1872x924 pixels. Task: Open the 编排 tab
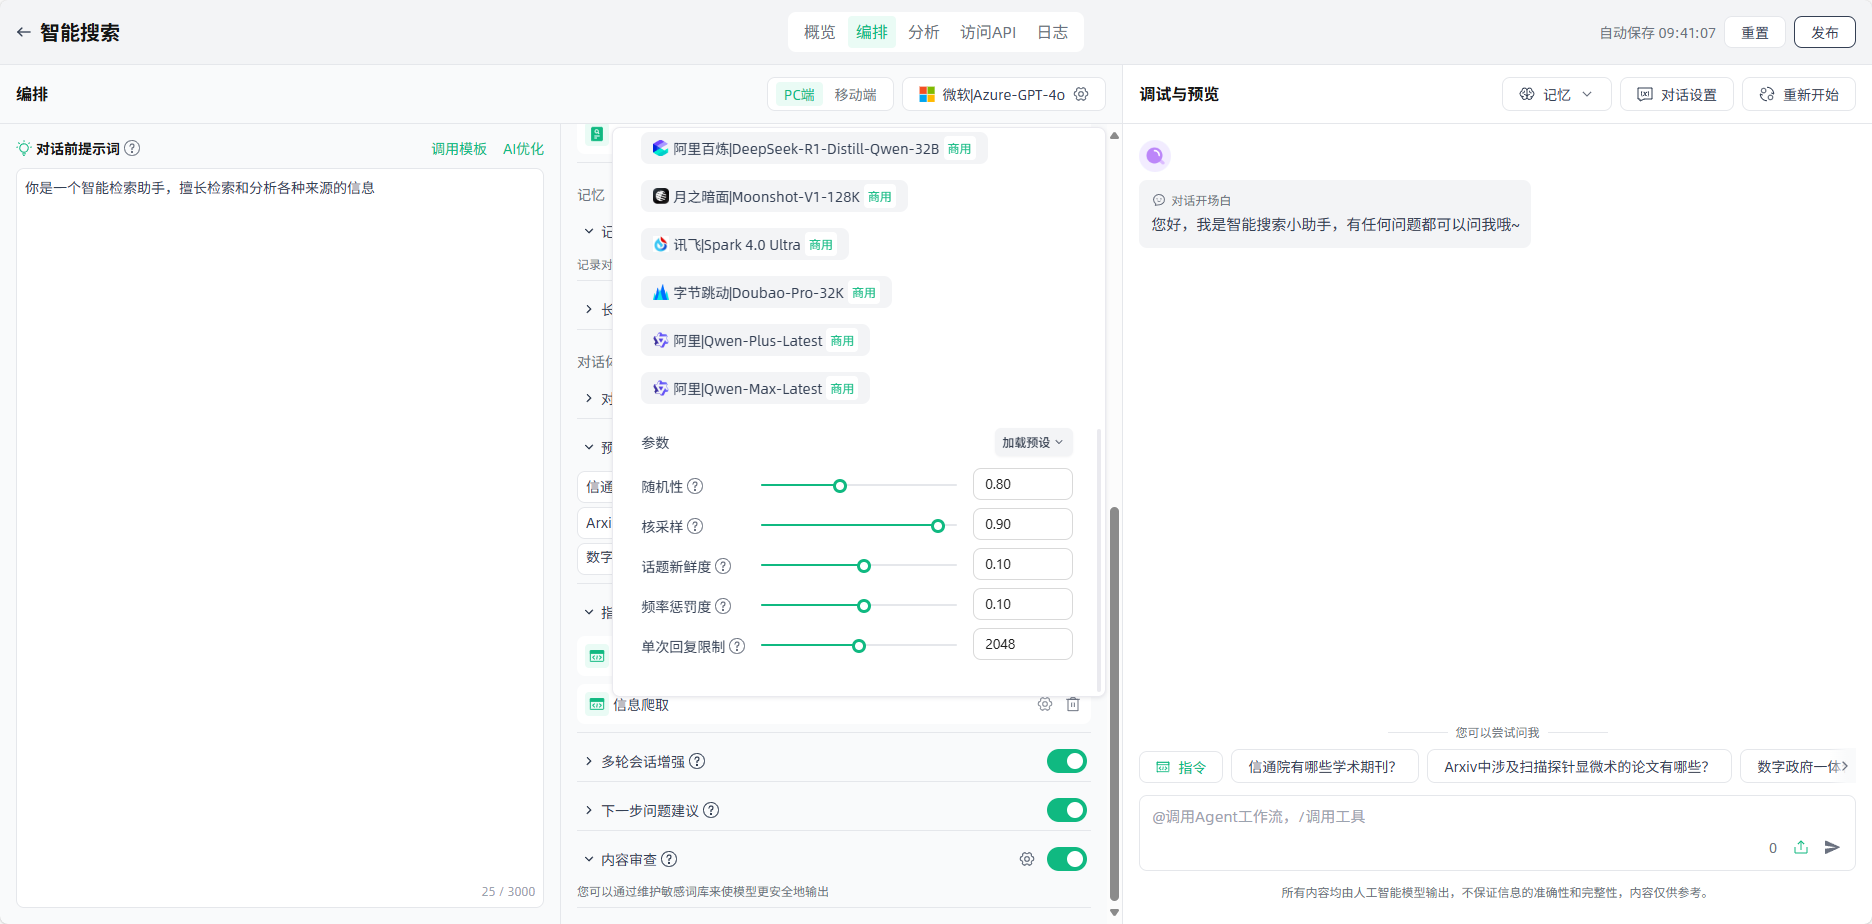(872, 32)
